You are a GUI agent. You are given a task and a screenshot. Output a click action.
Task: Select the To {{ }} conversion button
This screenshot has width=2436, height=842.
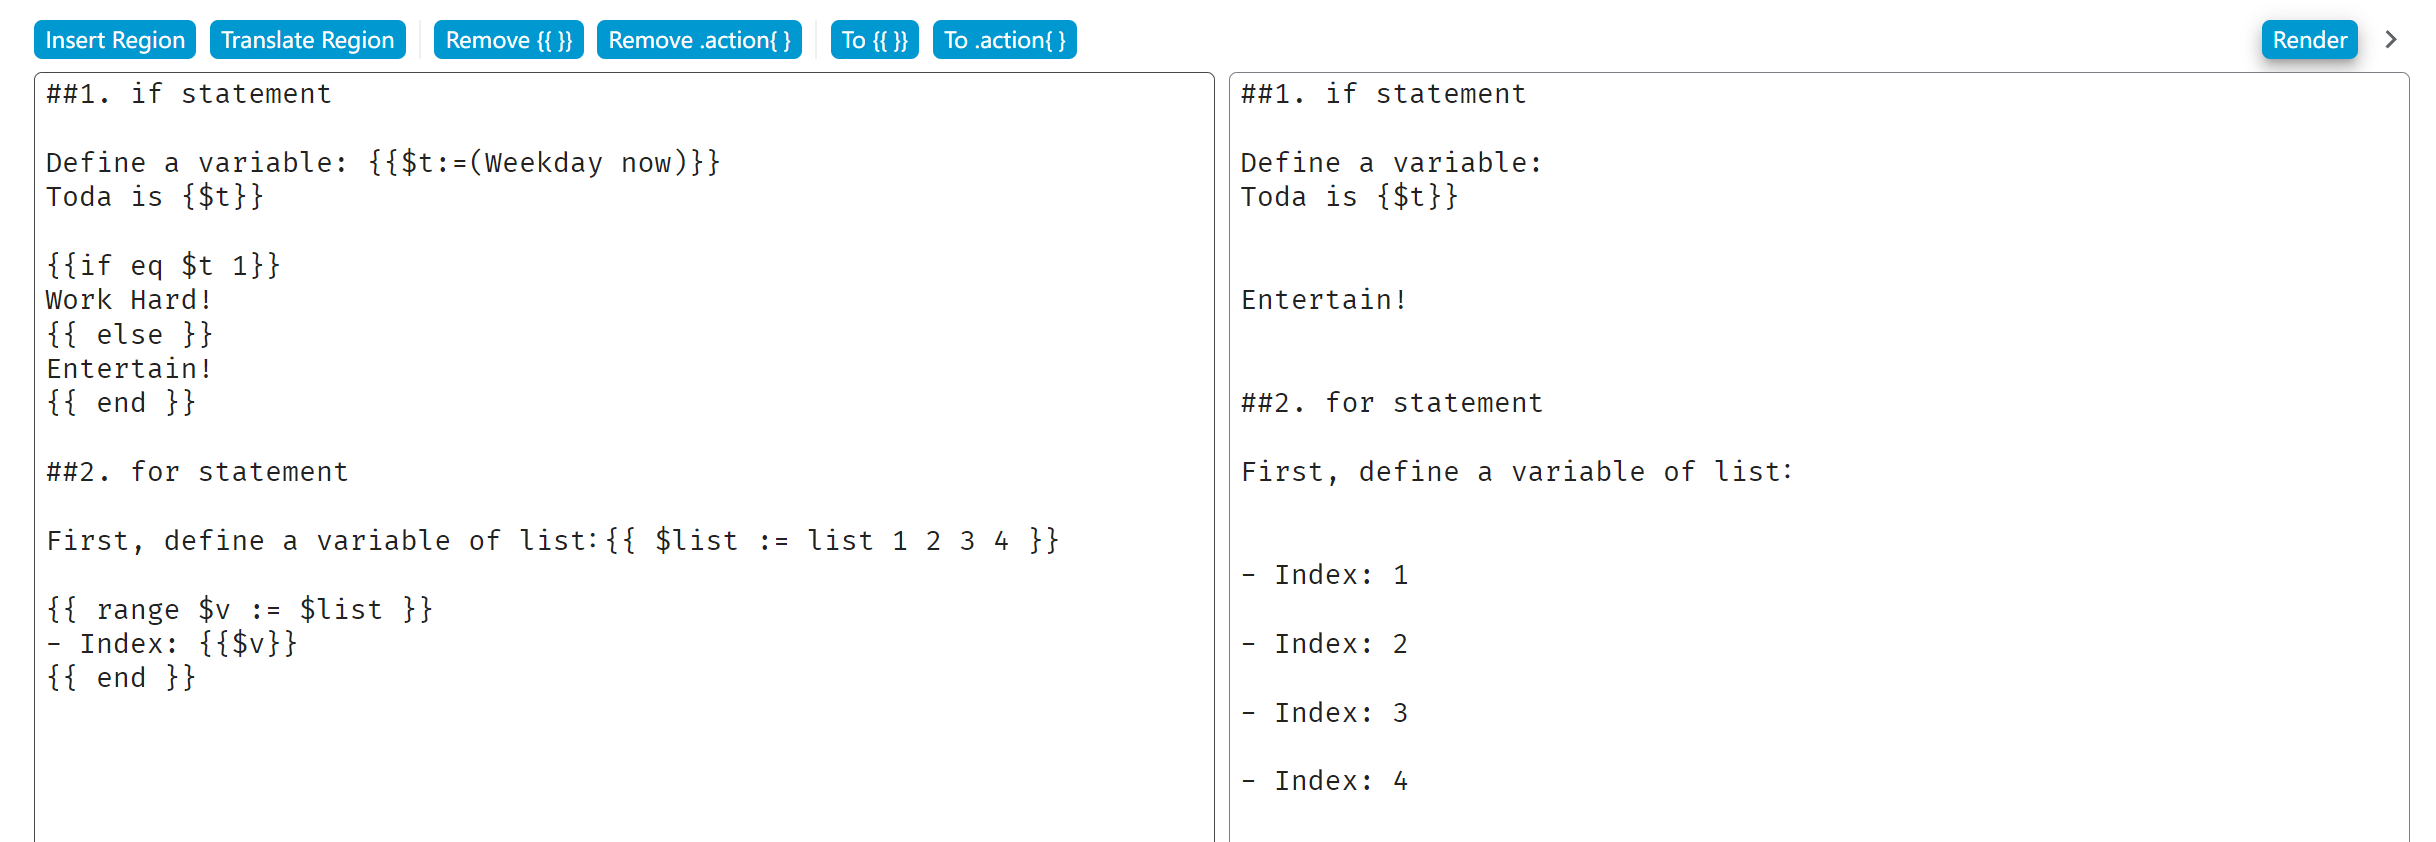(x=874, y=40)
